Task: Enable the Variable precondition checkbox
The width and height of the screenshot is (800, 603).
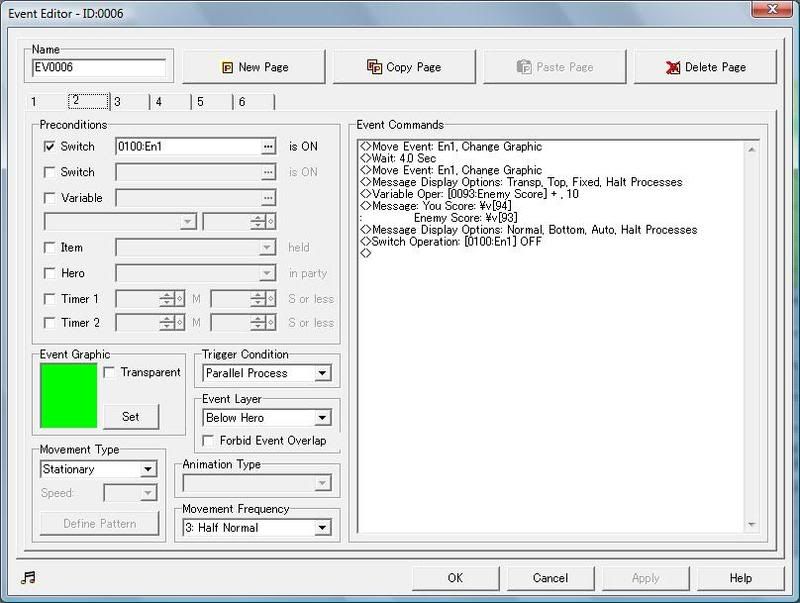Action: (x=49, y=198)
